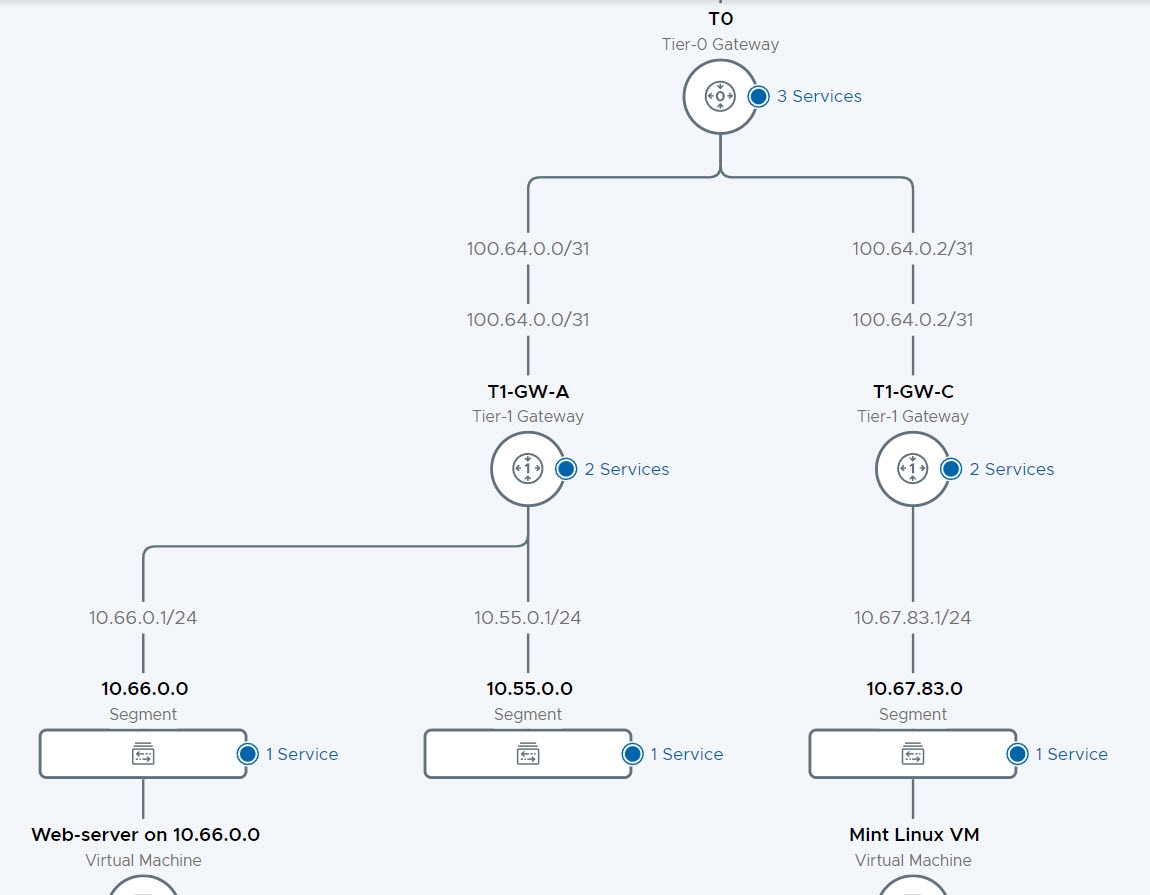Click the upper 100.64.0.2/31 link label

point(912,249)
